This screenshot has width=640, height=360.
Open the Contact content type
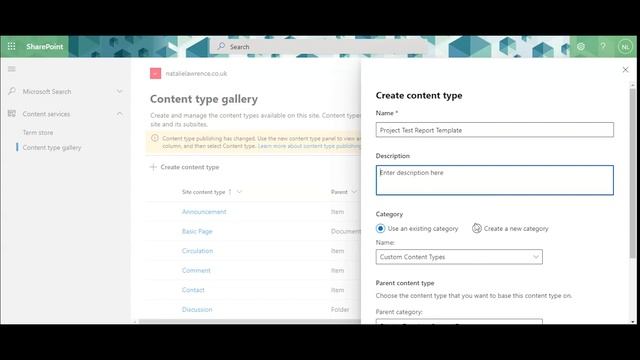[193, 290]
